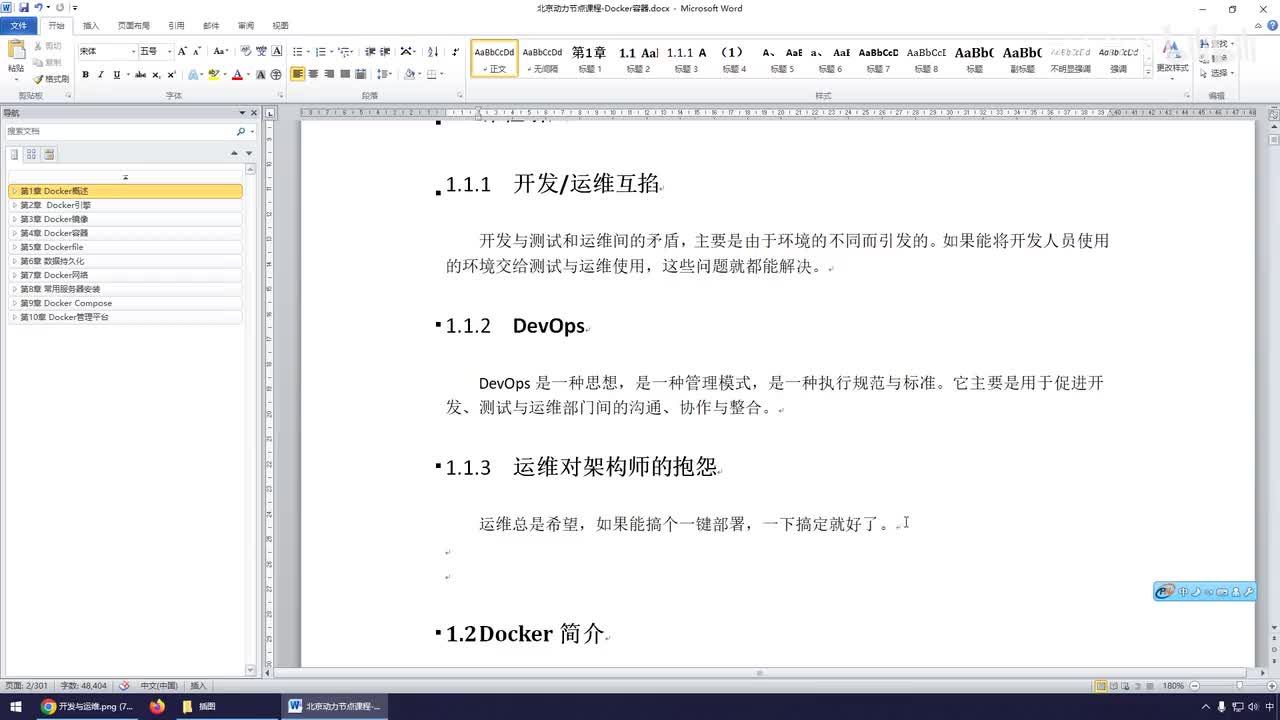Apply the 标题 1 style from gallery
Screen dimensions: 1280x720
(589, 59)
